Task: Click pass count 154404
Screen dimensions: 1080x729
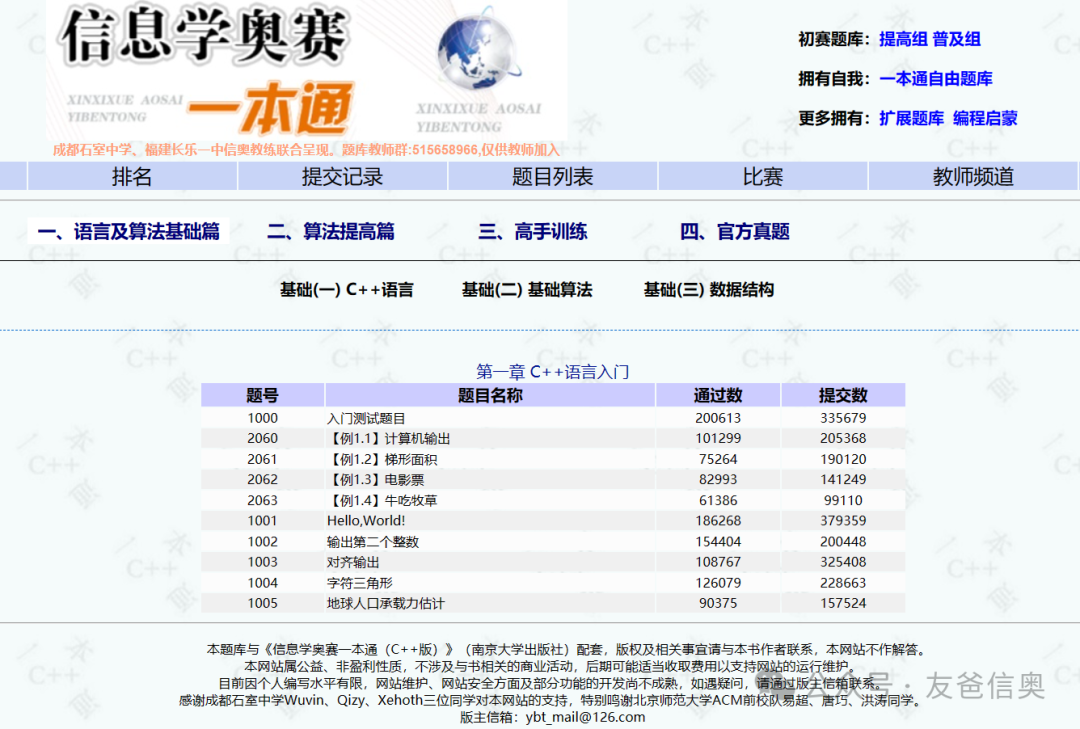Action: (x=718, y=542)
